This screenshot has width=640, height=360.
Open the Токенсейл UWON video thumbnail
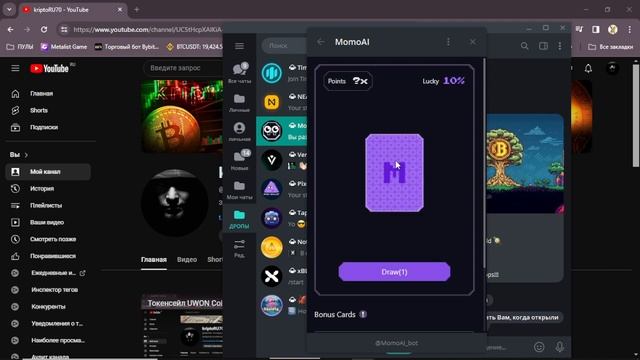click(x=182, y=327)
